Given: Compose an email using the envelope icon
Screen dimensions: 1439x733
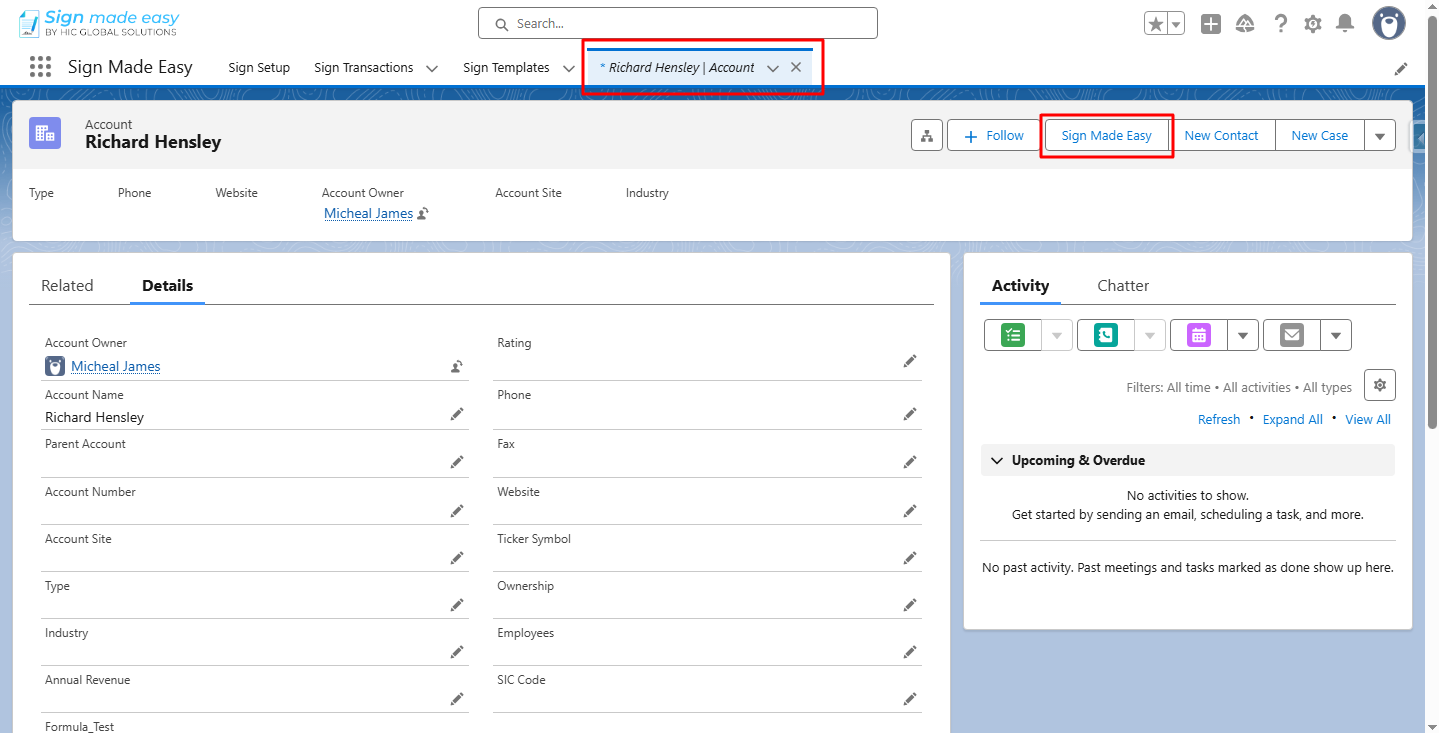Looking at the screenshot, I should click(x=1290, y=335).
